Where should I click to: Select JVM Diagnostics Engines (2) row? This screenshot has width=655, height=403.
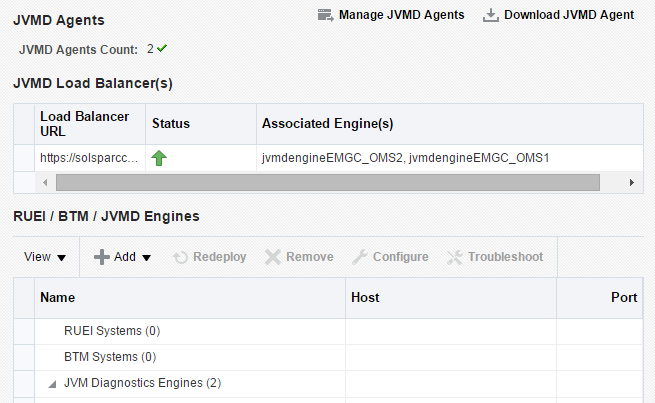coord(328,383)
